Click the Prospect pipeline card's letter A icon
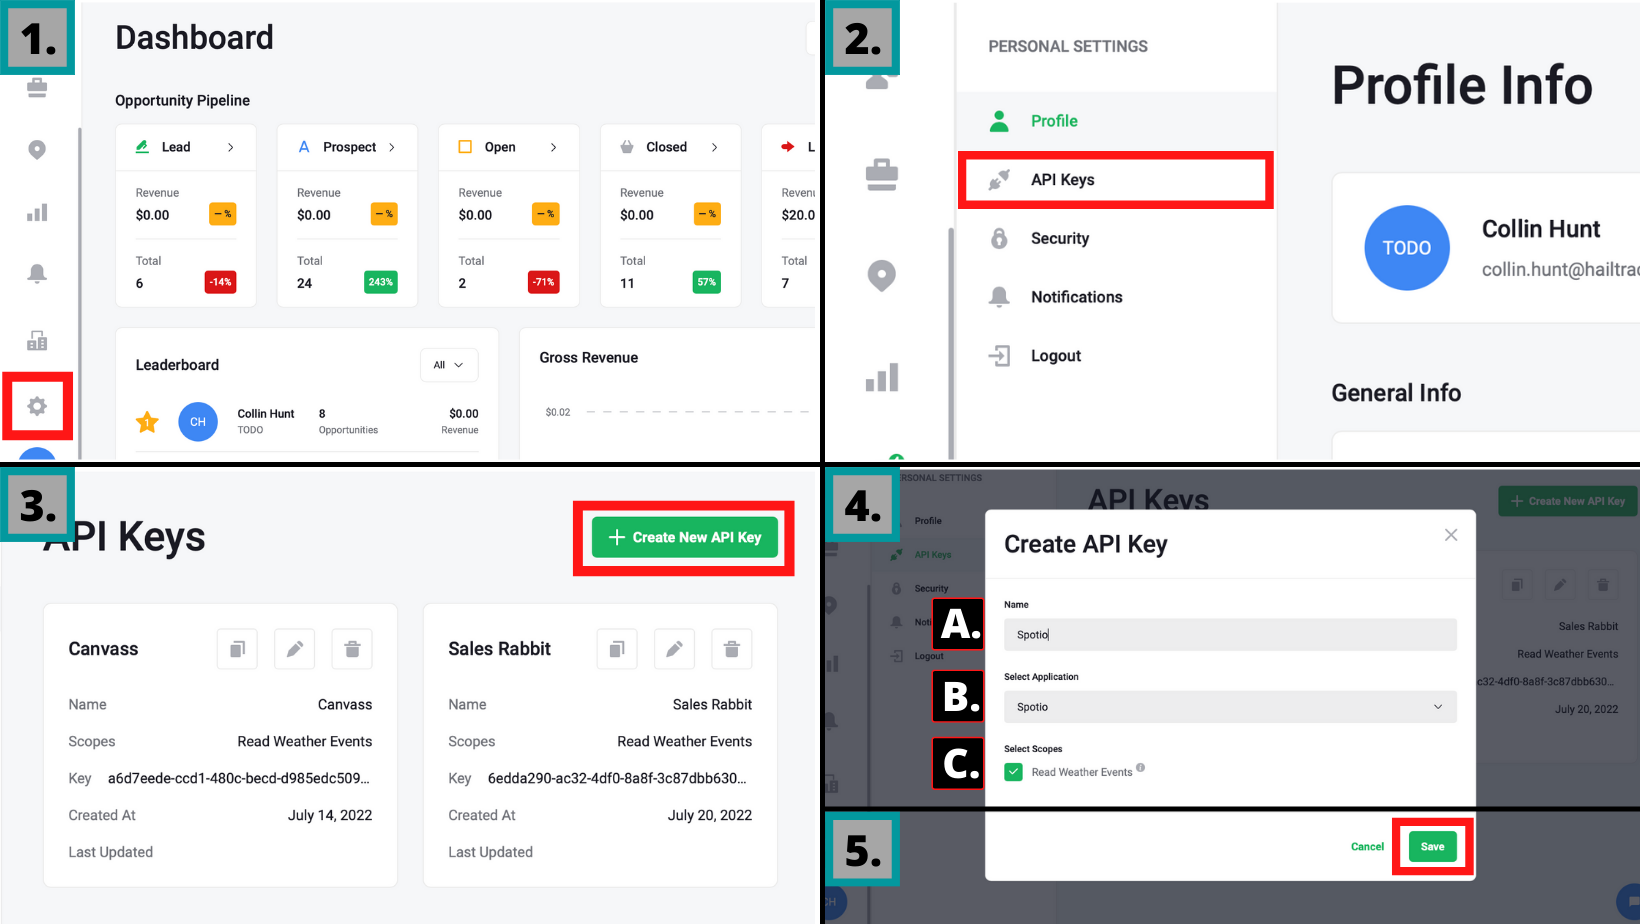Image resolution: width=1640 pixels, height=924 pixels. (x=304, y=147)
